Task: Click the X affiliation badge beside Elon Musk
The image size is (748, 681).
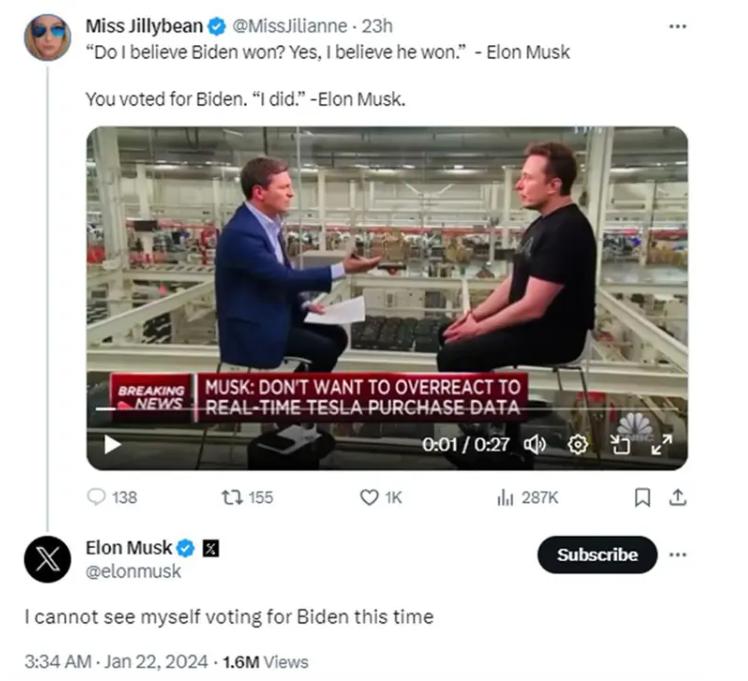Action: click(211, 548)
